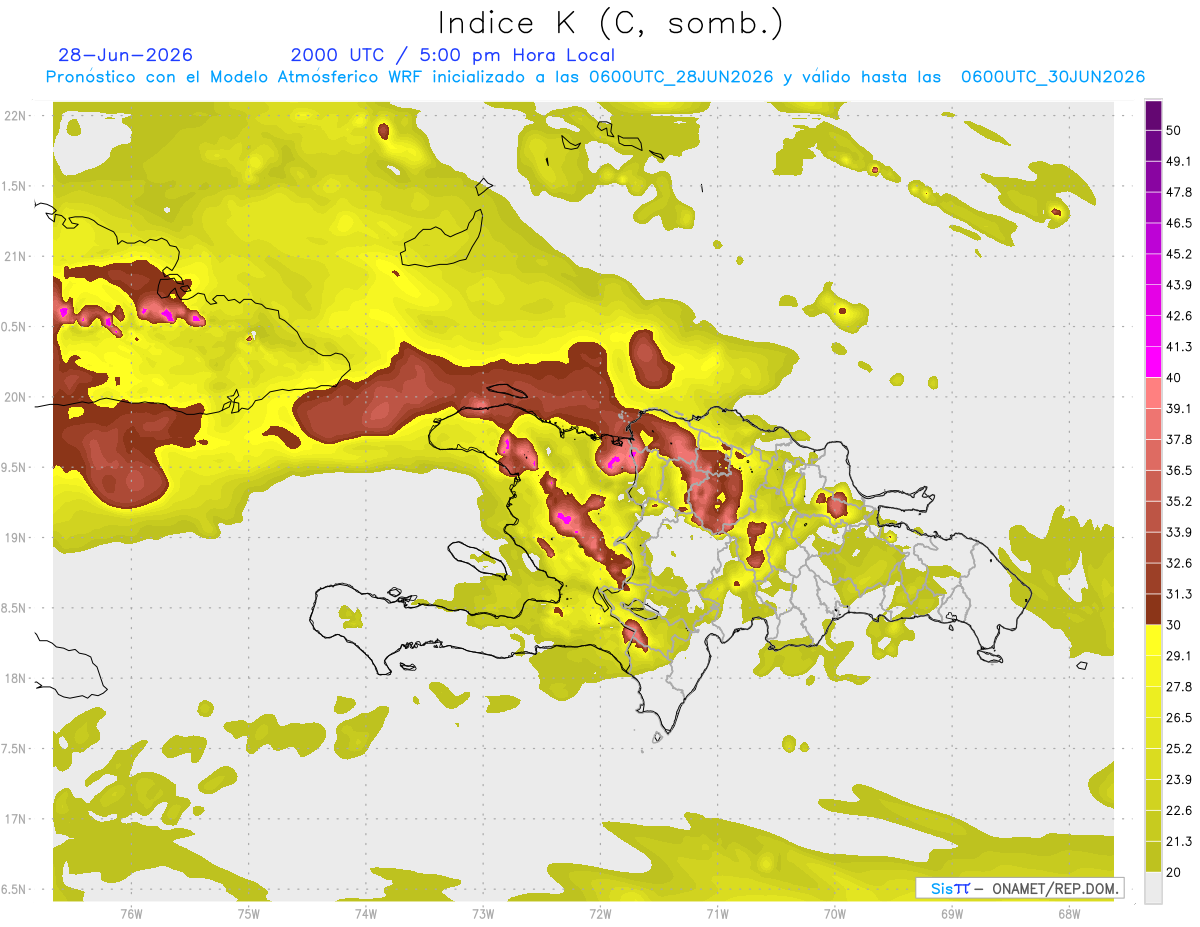Click the '2000 UTC / 5:00 pm Hora Local' text

(x=453, y=55)
